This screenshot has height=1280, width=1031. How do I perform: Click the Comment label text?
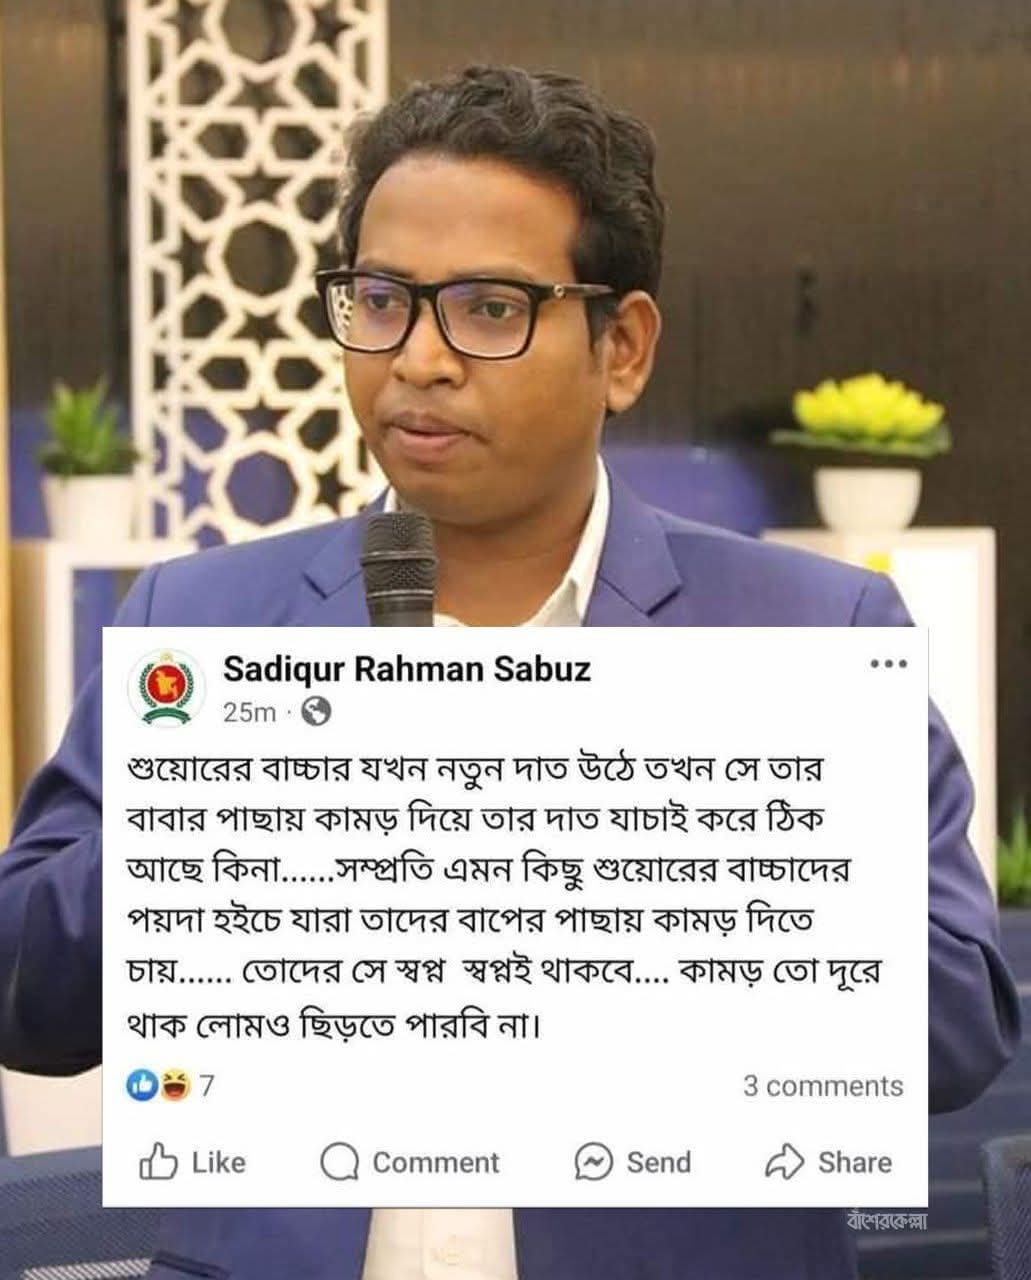(x=436, y=1163)
